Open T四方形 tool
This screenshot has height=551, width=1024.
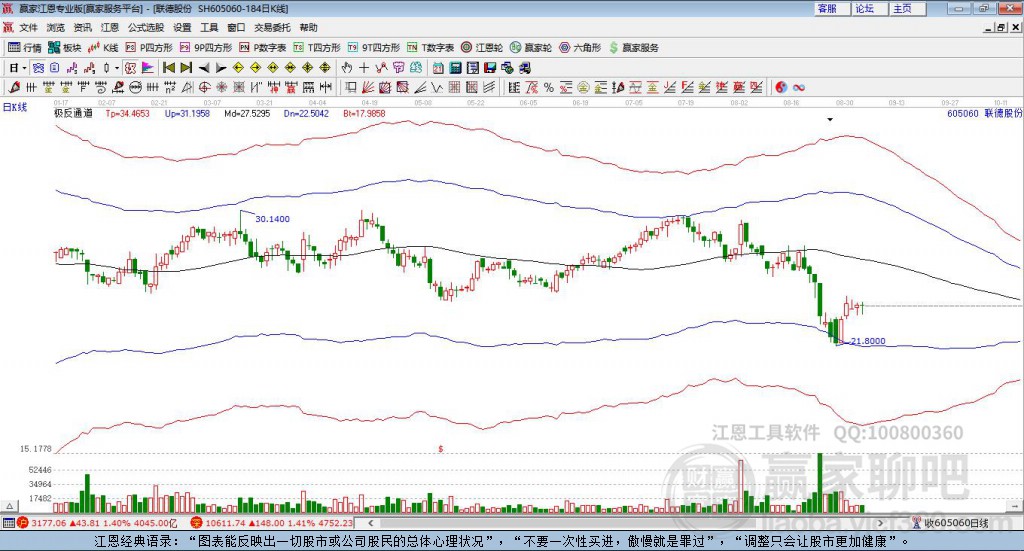tap(317, 48)
